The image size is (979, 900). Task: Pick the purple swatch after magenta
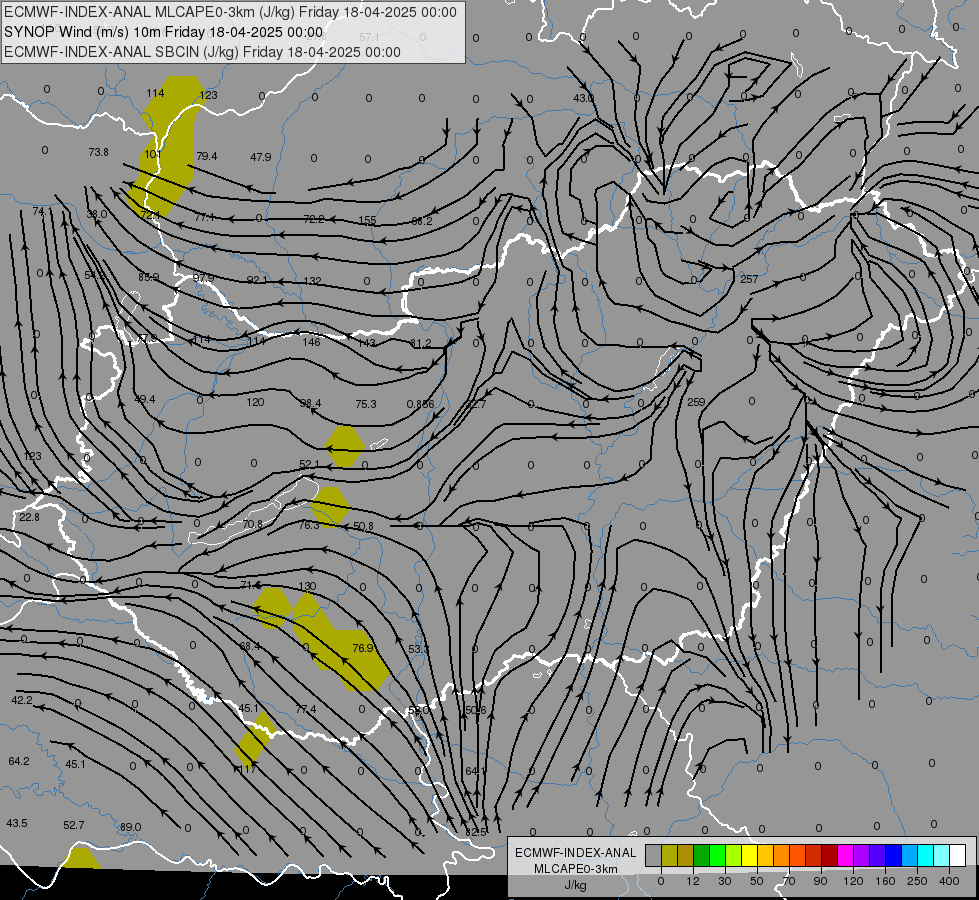[x=862, y=856]
